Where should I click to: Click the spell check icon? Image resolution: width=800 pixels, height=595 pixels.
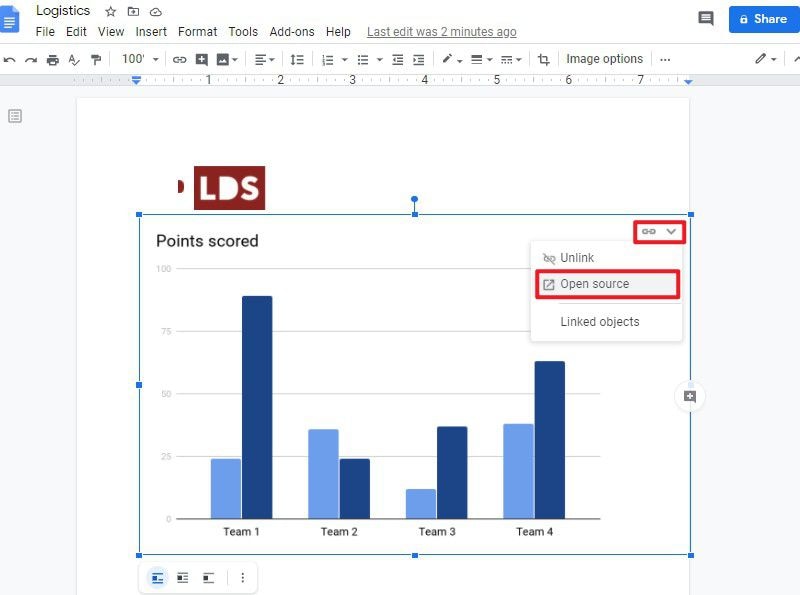pyautogui.click(x=74, y=60)
